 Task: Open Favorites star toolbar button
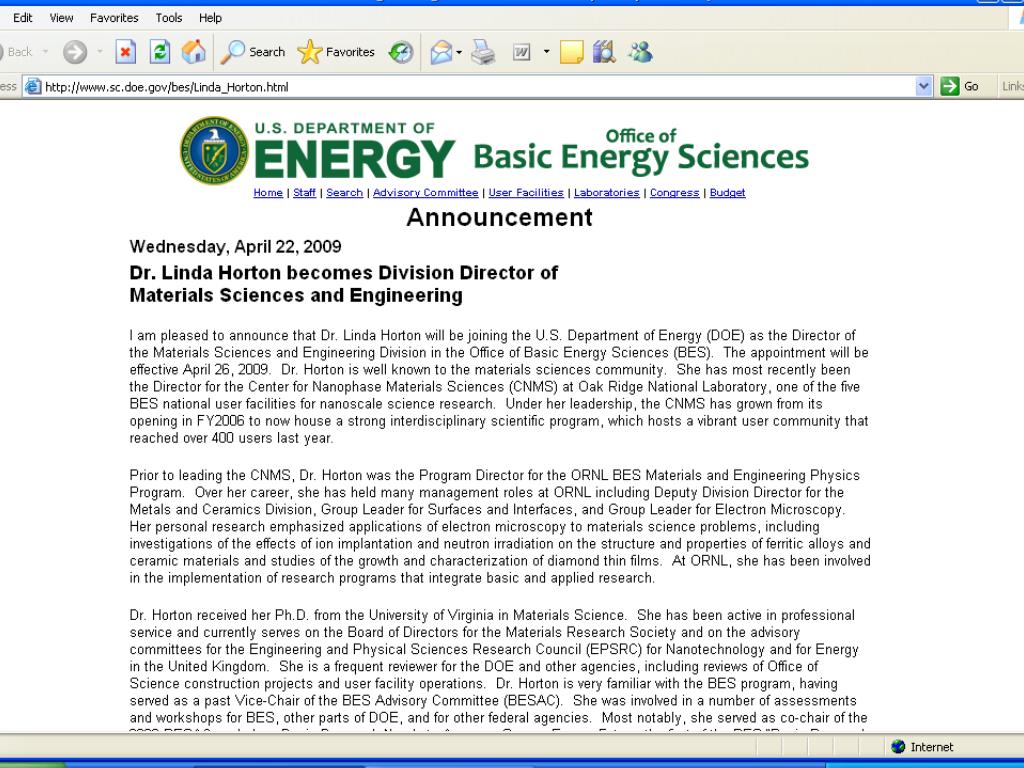coord(336,52)
